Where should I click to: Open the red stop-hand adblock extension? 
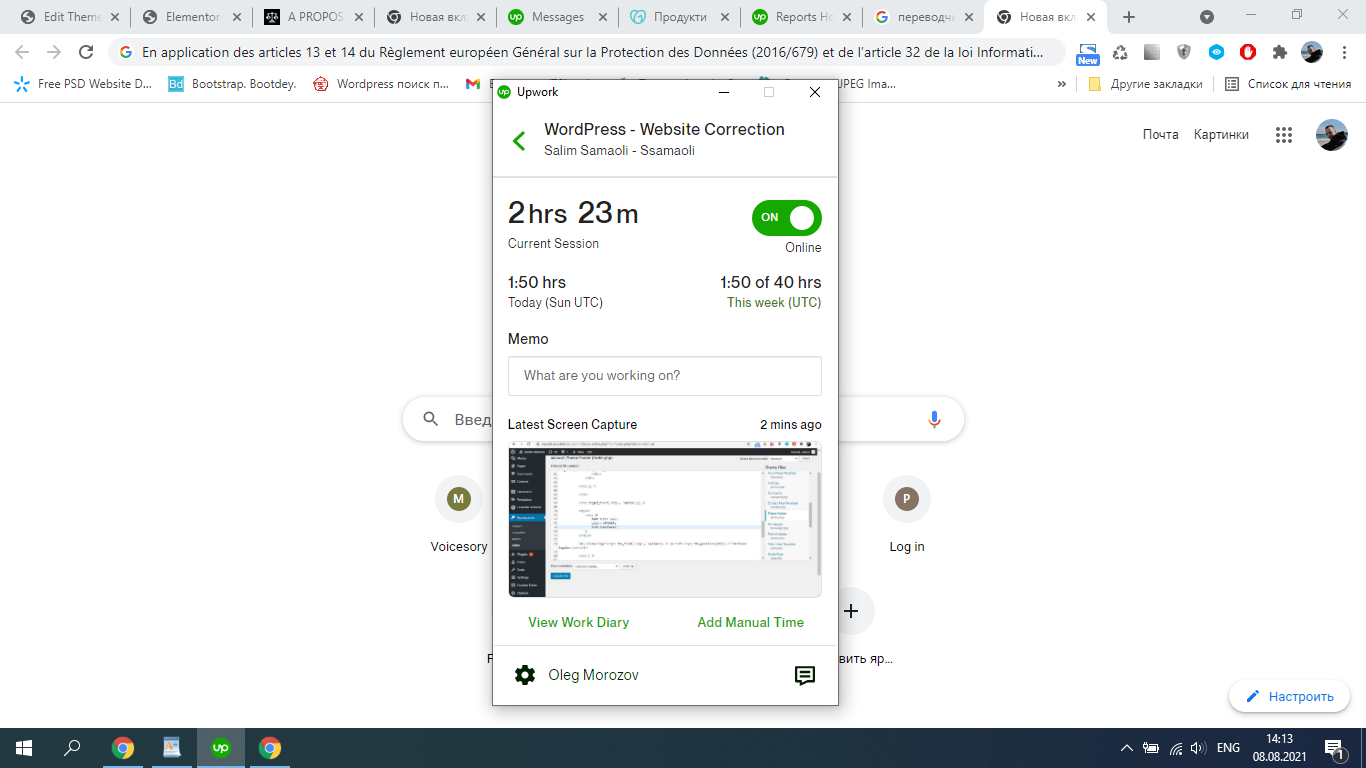tap(1248, 53)
